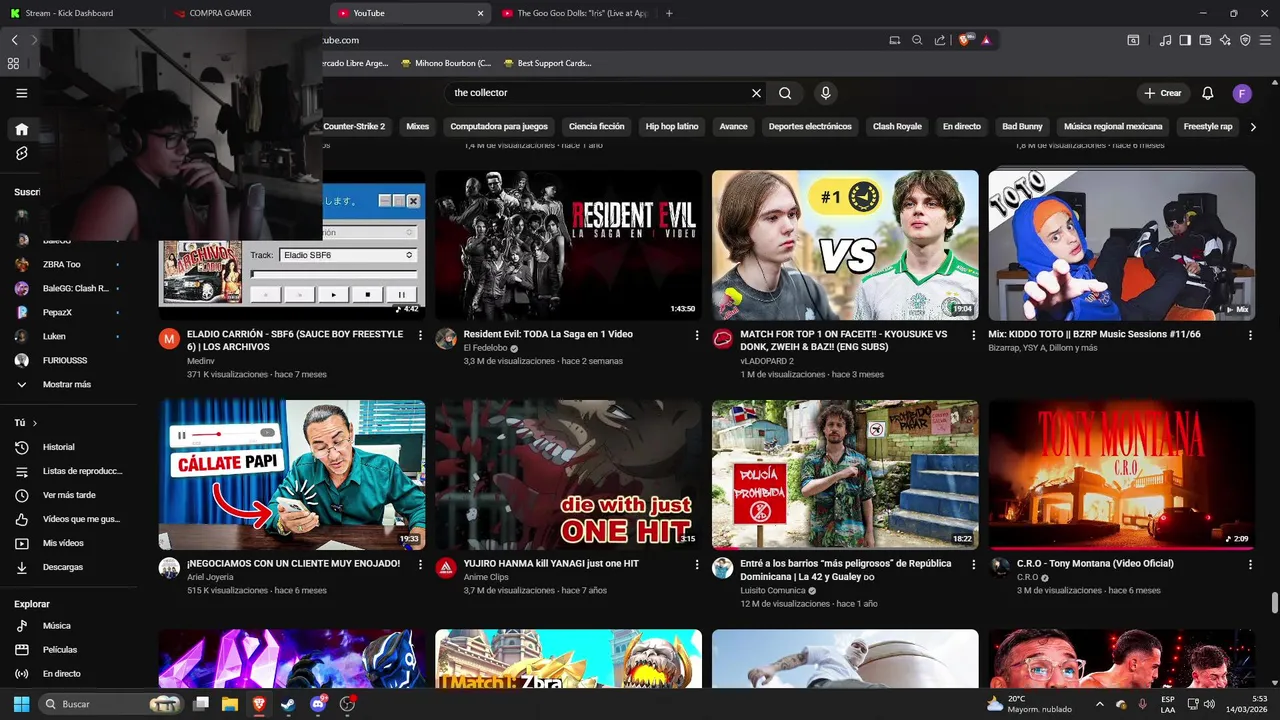The image size is (1280, 720).
Task: Open more options for ELADIO CARRIÓN video
Action: point(420,335)
